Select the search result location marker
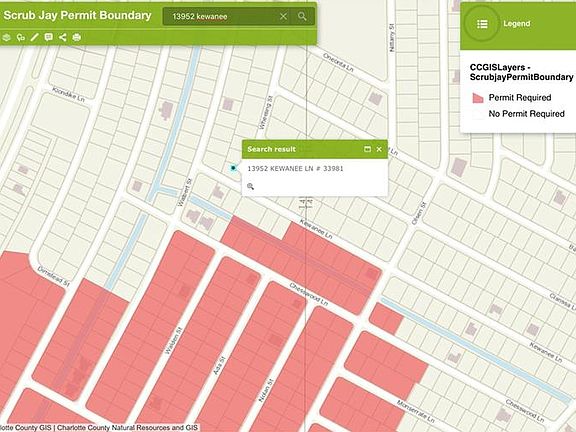This screenshot has width=576, height=432. (233, 168)
